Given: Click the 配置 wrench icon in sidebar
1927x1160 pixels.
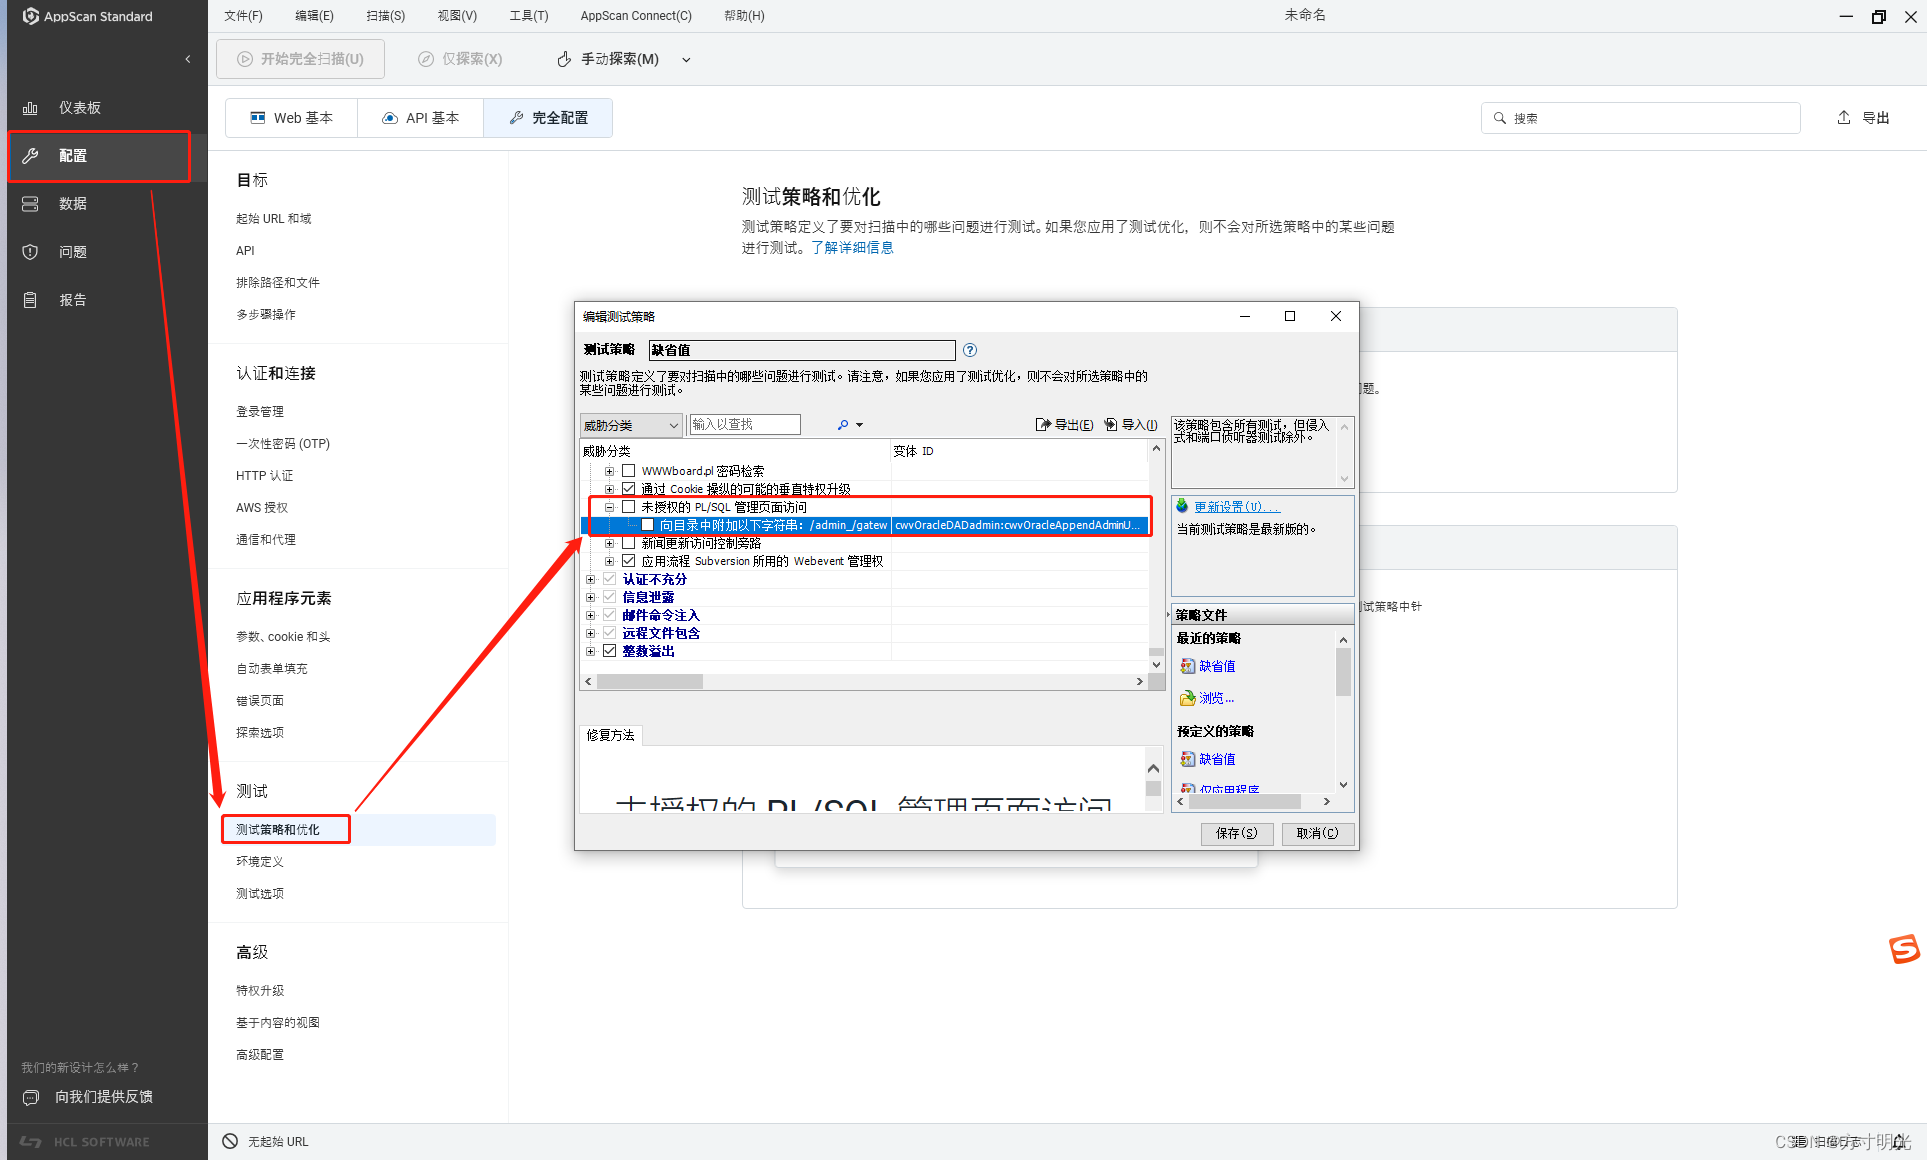Looking at the screenshot, I should coord(30,156).
